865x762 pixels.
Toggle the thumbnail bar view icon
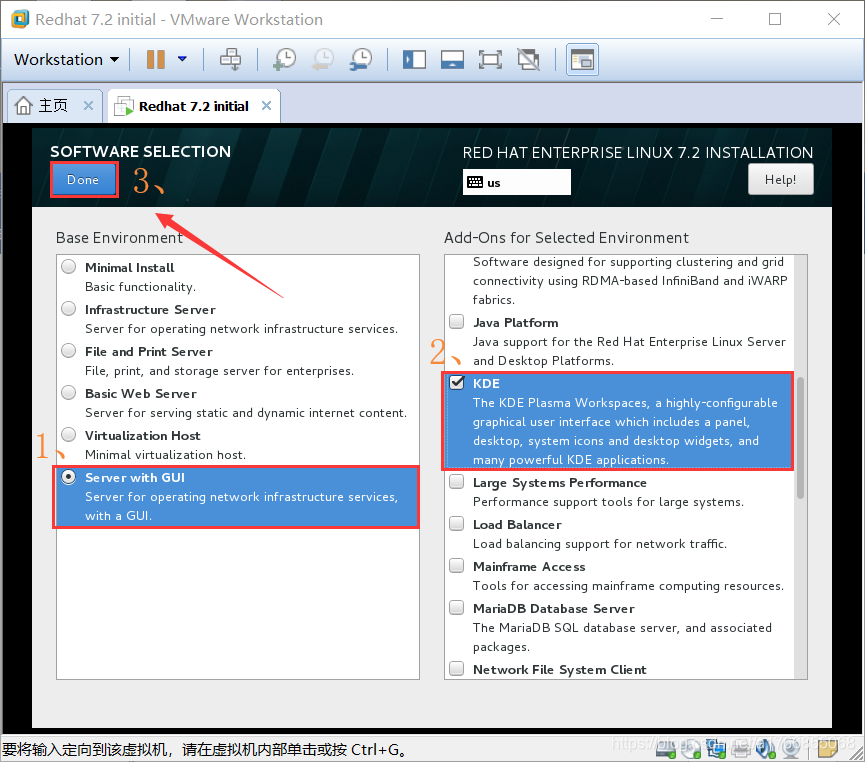coord(452,59)
